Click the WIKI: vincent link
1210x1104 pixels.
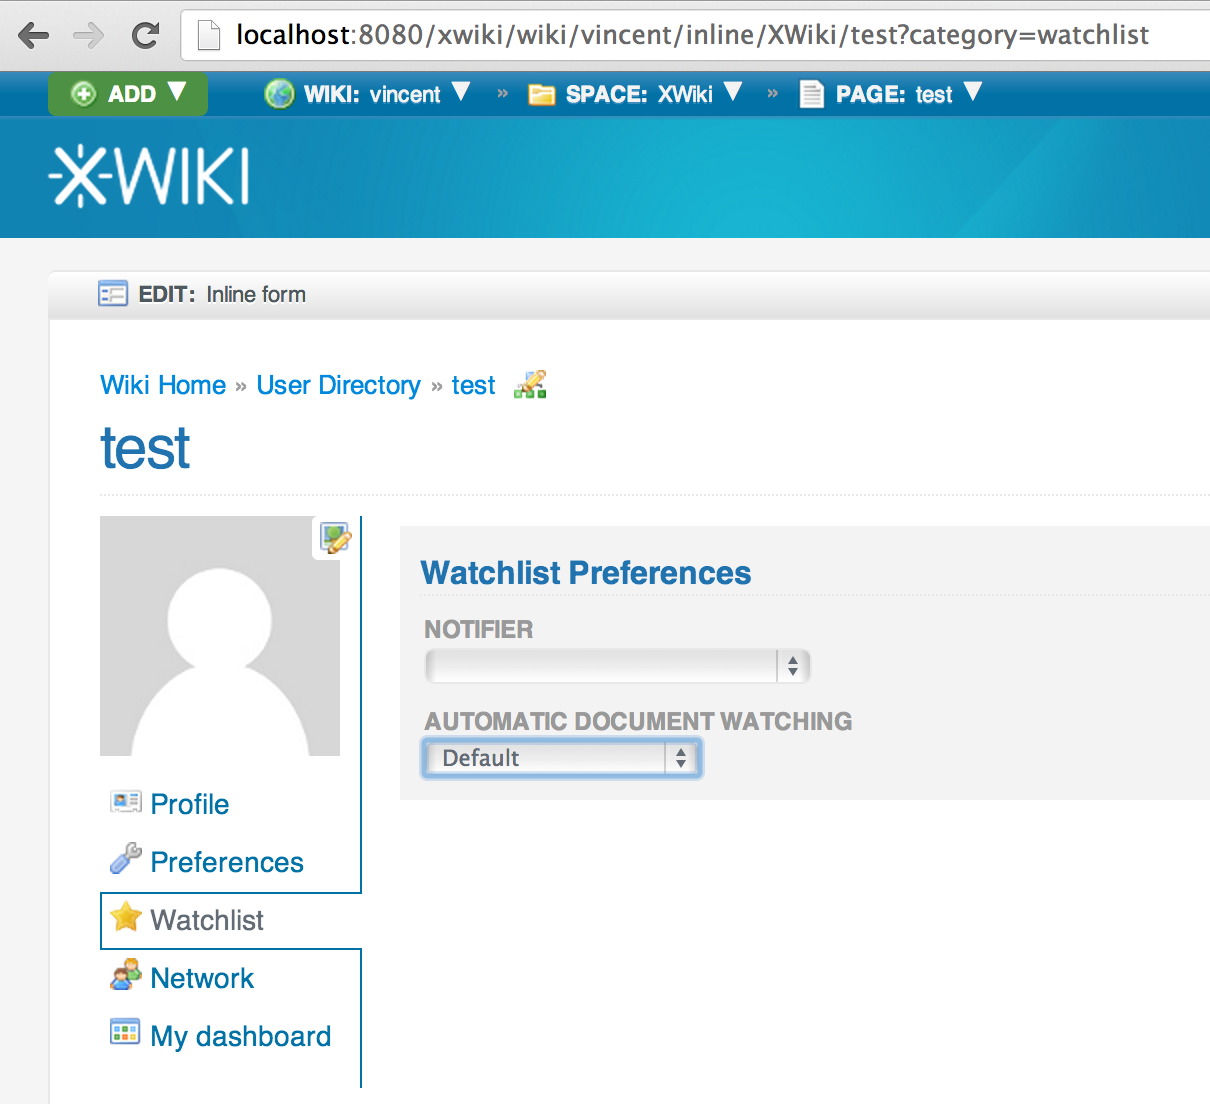(x=372, y=94)
